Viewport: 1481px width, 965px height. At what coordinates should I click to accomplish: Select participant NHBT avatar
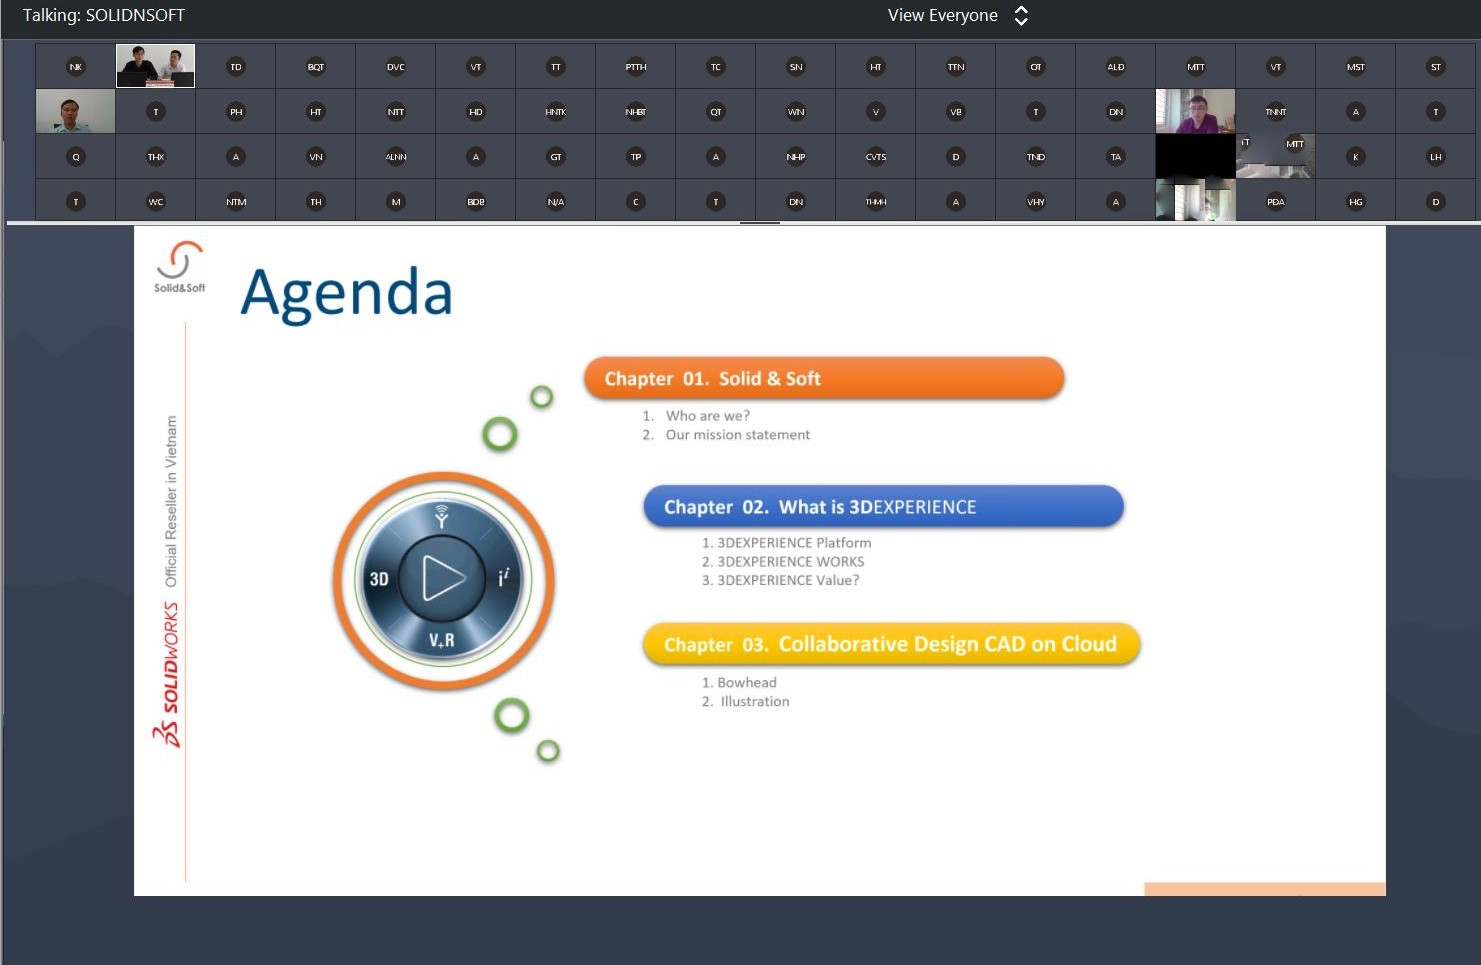pyautogui.click(x=636, y=112)
